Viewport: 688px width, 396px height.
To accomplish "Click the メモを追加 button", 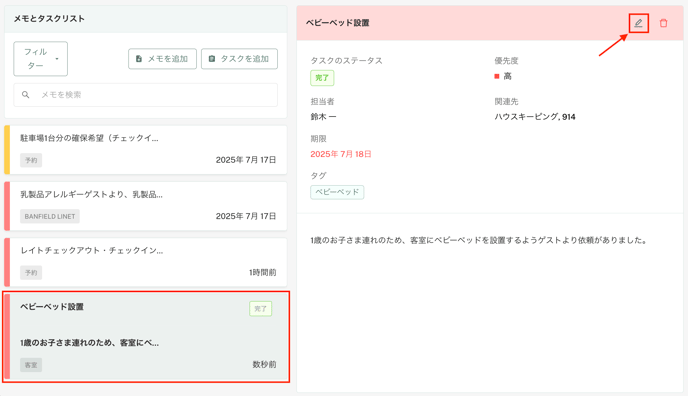I will (162, 59).
